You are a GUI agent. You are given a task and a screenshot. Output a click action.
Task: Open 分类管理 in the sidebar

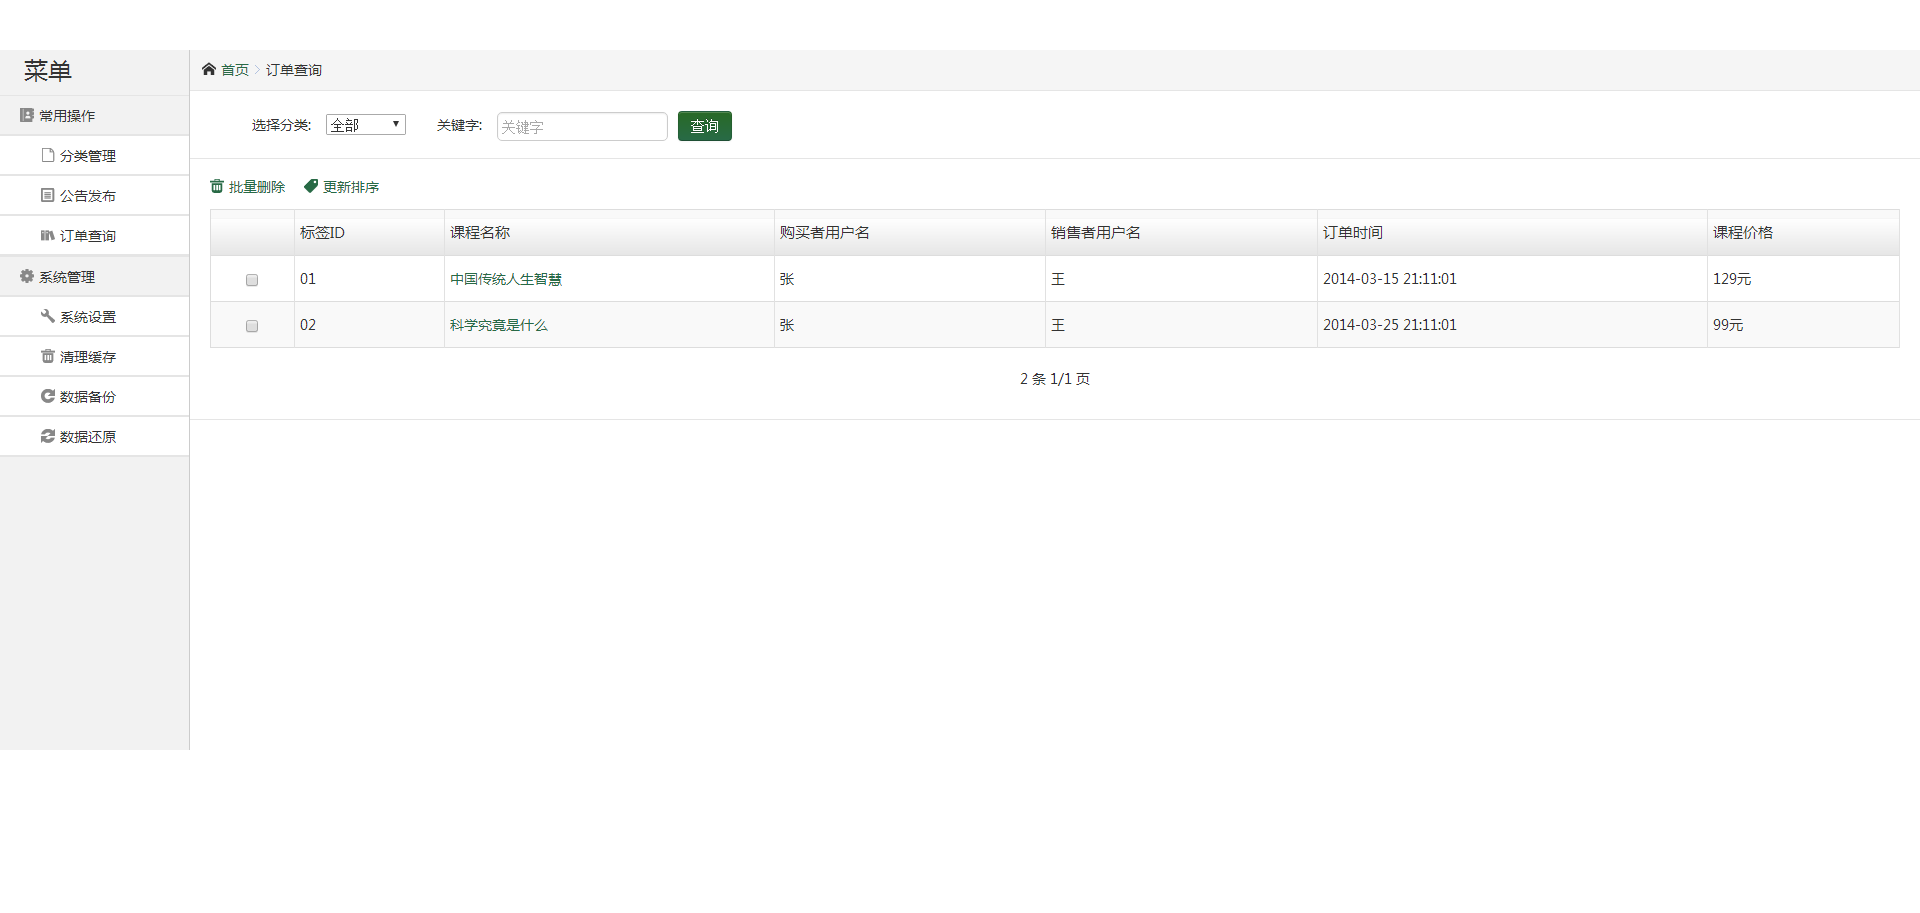click(95, 155)
